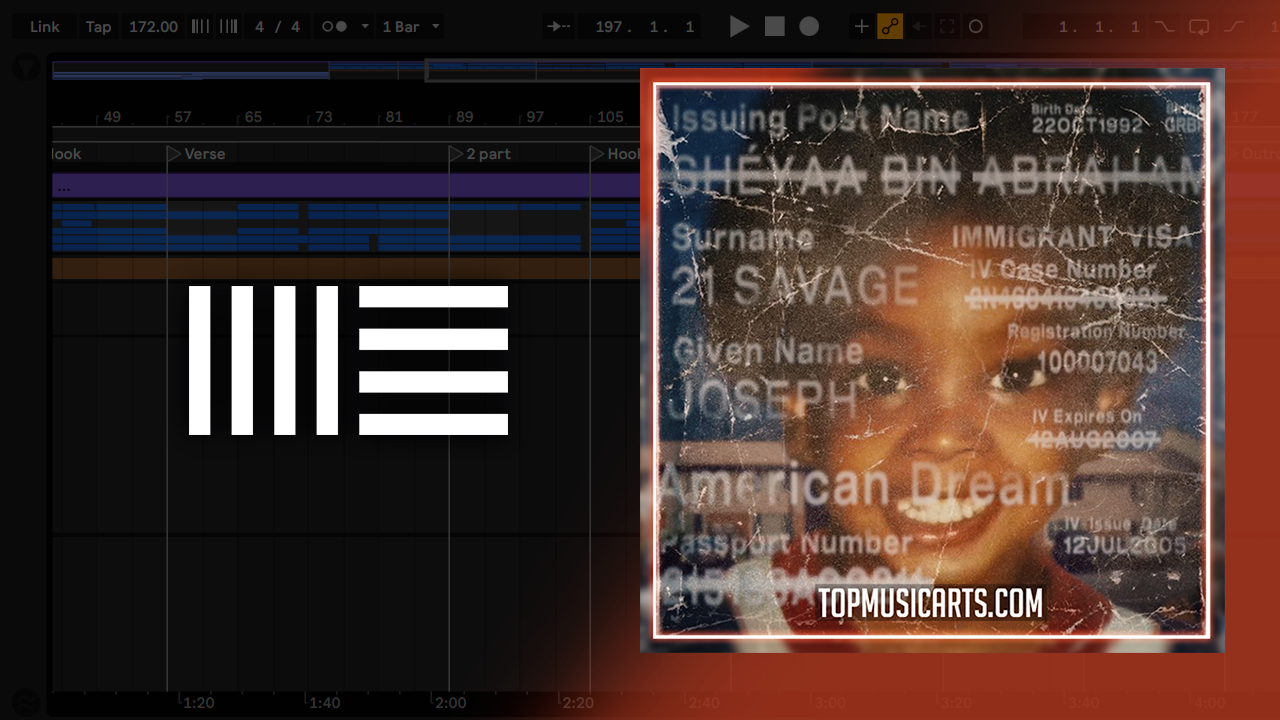The image size is (1280, 720).
Task: Toggle the Metronome button
Action: [x=334, y=27]
